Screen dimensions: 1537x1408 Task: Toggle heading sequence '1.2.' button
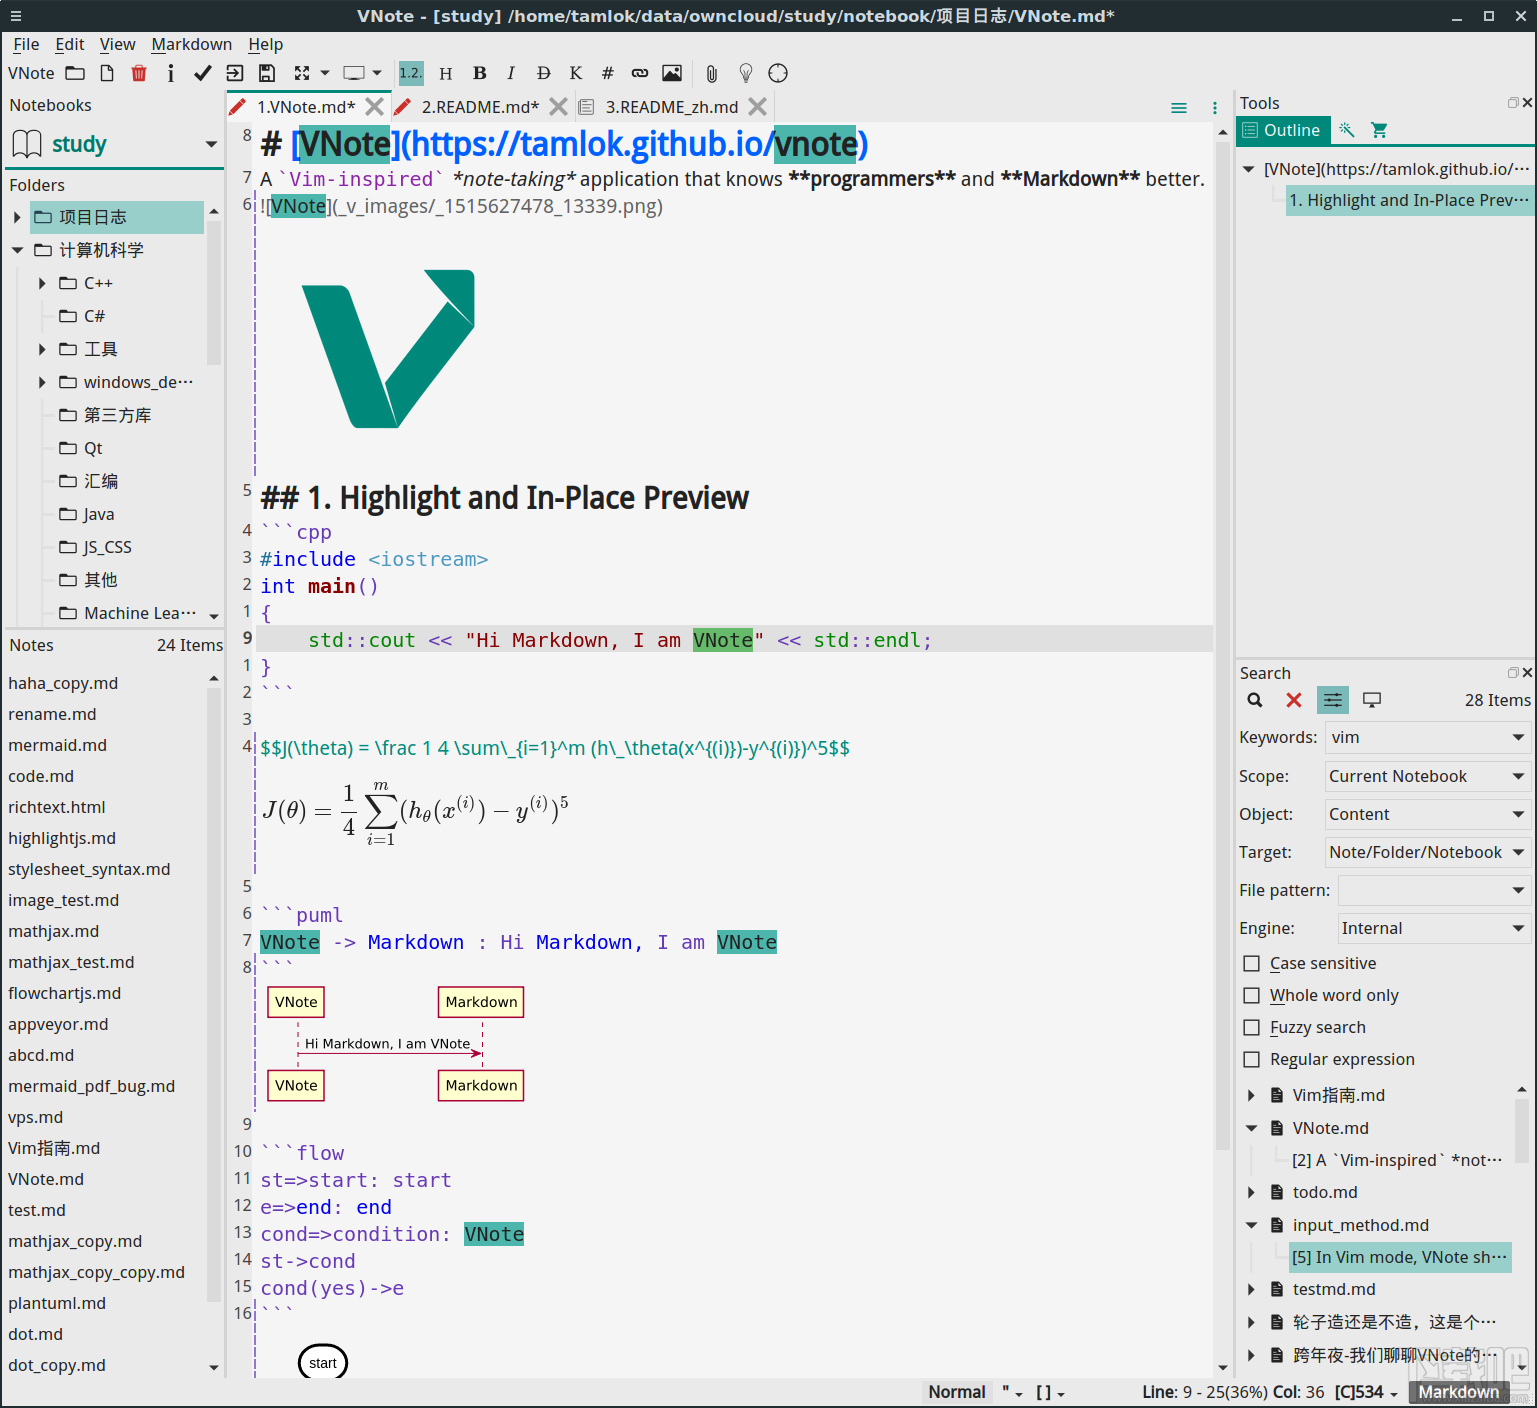(x=411, y=73)
